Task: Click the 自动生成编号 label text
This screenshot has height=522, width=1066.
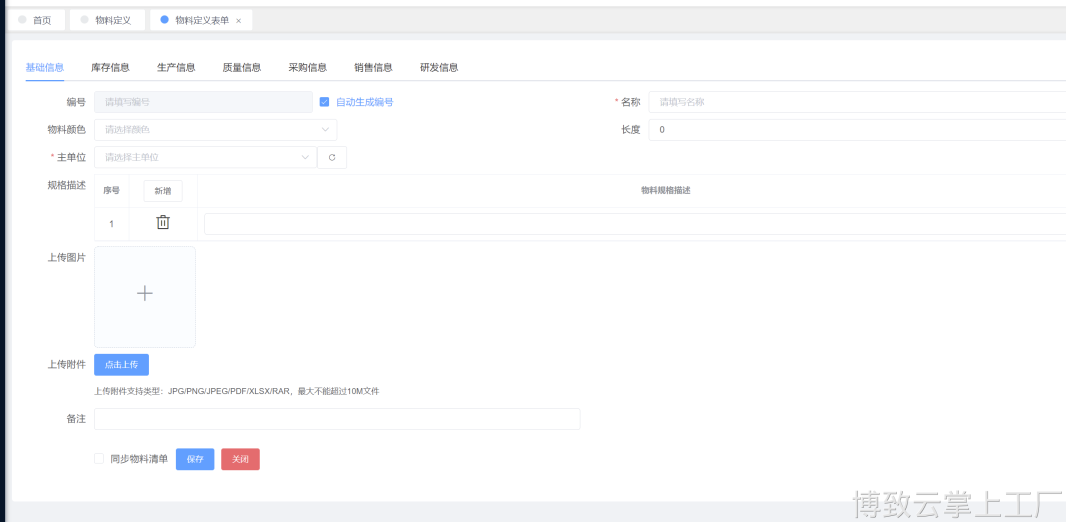Action: pos(364,102)
